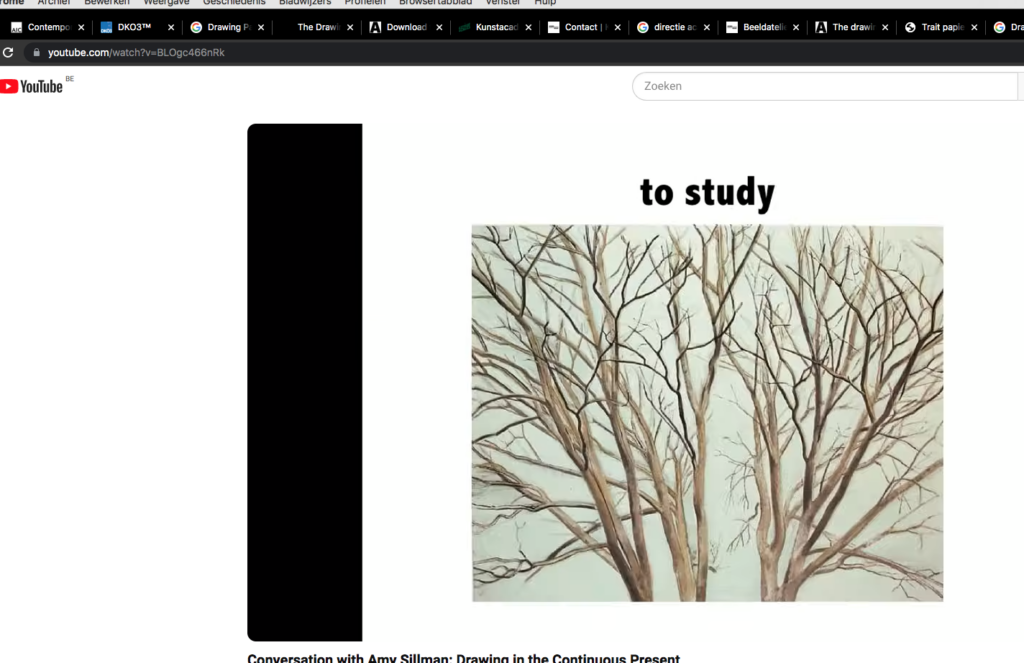Click the Kunstacad tab favicon
Viewport: 1024px width, 663px height.
(464, 27)
